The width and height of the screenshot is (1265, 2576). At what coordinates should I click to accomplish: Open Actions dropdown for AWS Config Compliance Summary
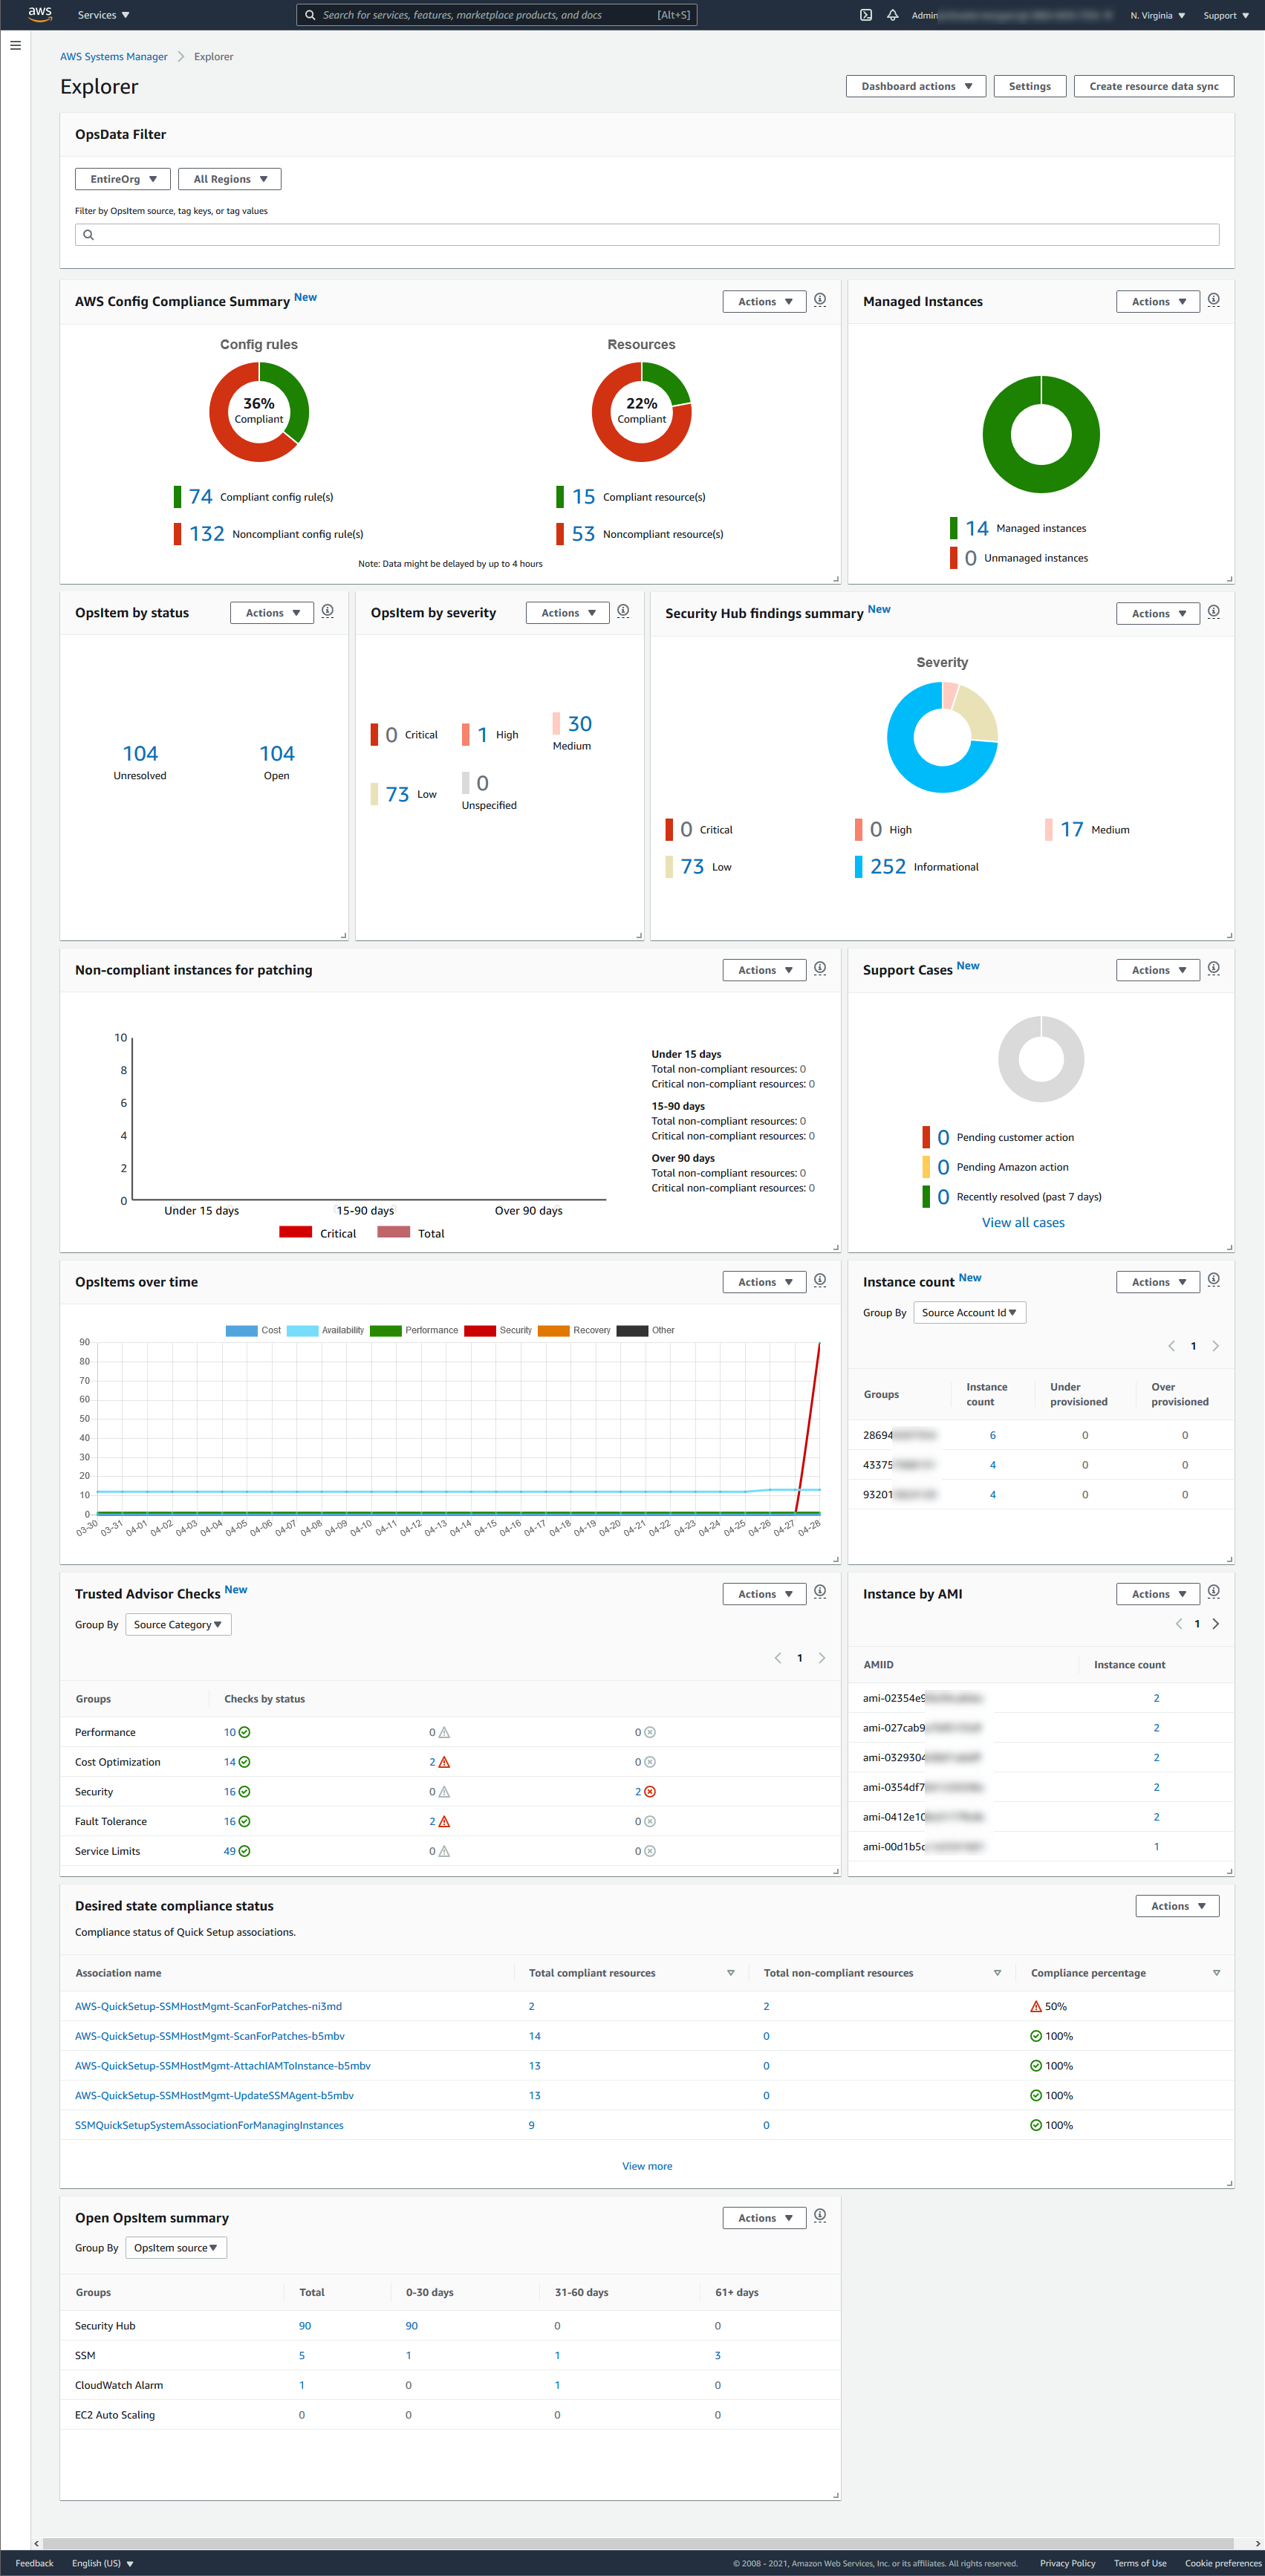[x=765, y=301]
